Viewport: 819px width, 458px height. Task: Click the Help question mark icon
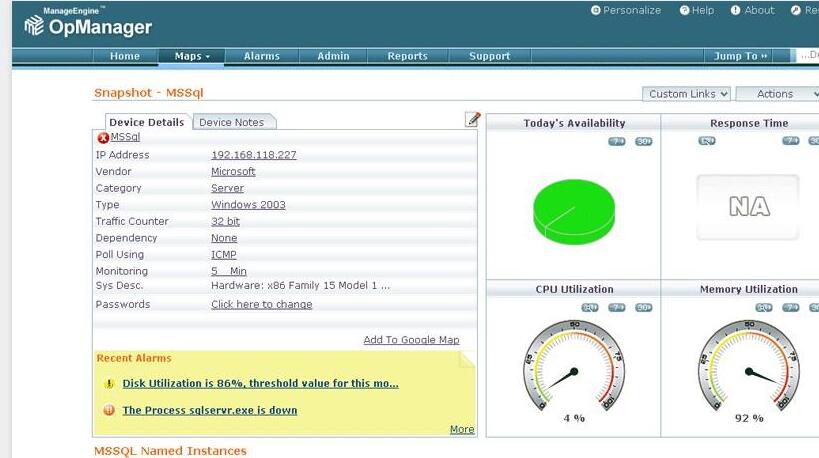click(x=684, y=10)
